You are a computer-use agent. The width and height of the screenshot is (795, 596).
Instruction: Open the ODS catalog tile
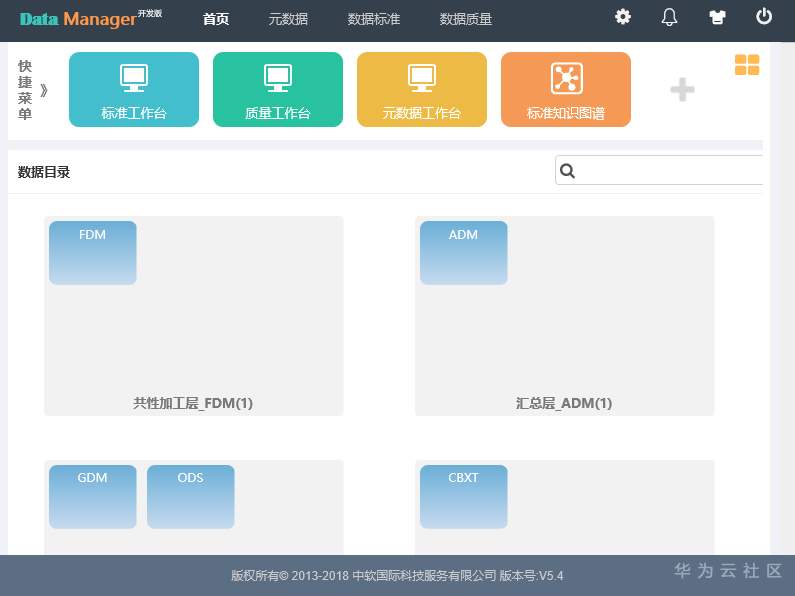(x=191, y=497)
